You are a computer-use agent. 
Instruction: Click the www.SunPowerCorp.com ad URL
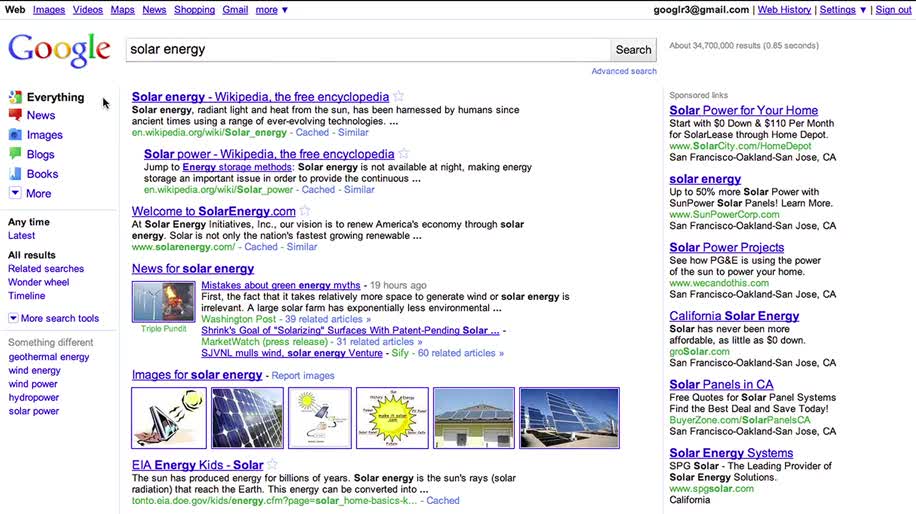(724, 214)
